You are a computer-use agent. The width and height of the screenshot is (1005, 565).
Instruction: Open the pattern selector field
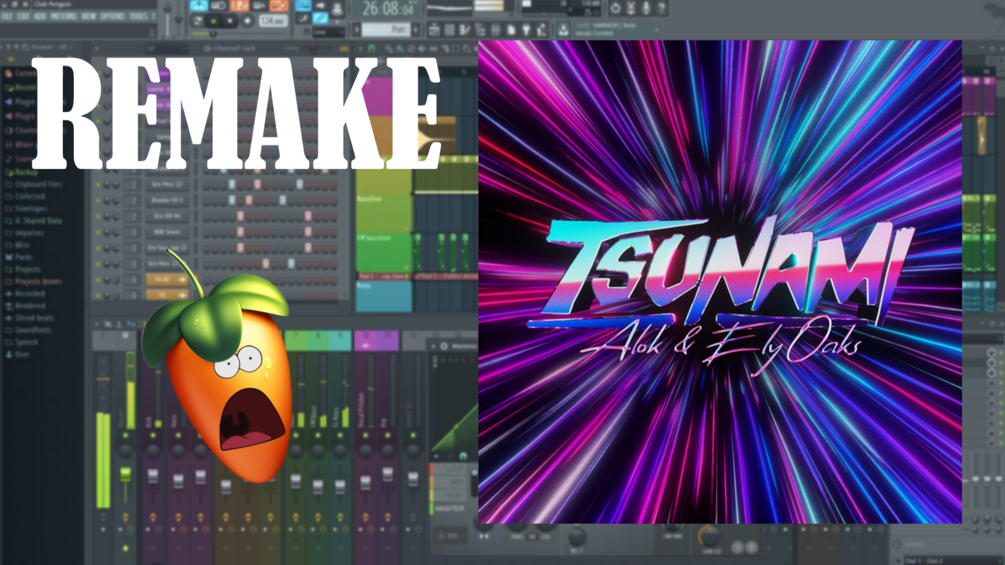(386, 29)
